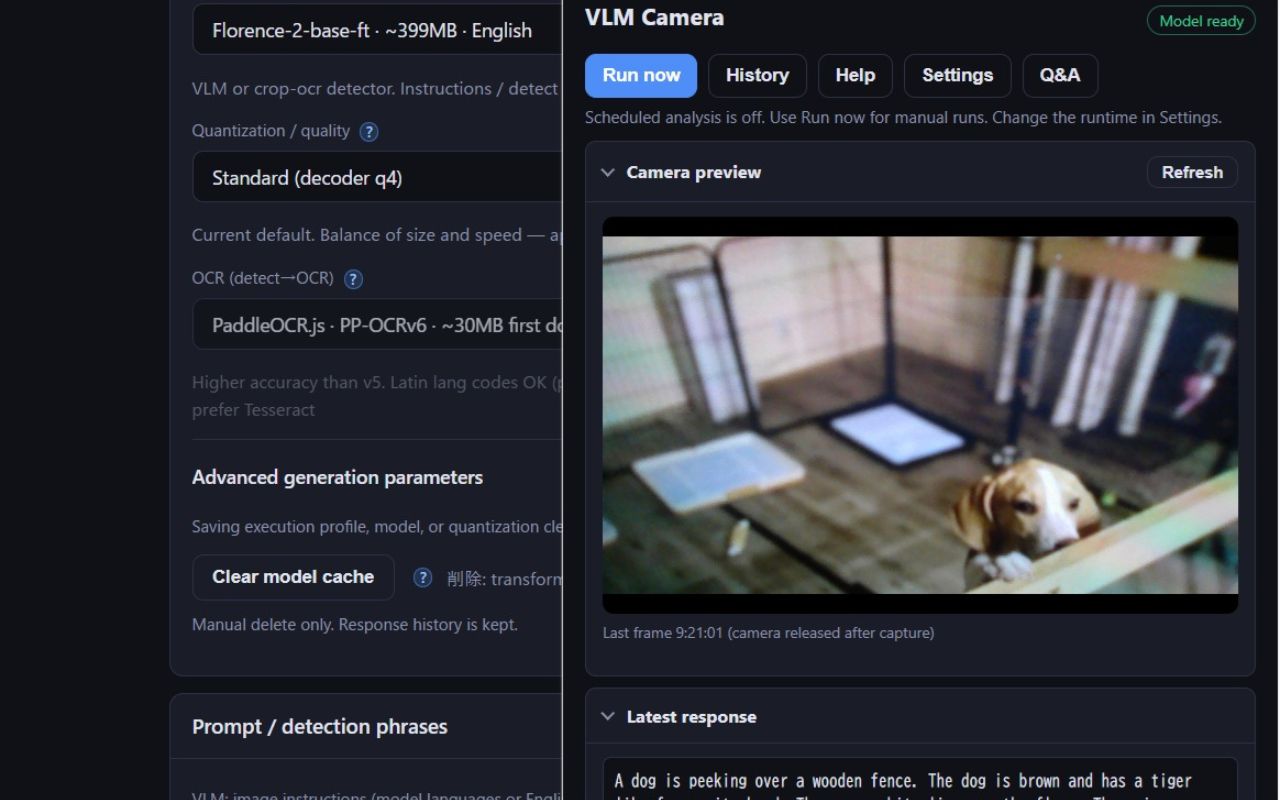Click the Scheduled analysis is off notice
Screen dimensions: 1280x800
(x=903, y=117)
